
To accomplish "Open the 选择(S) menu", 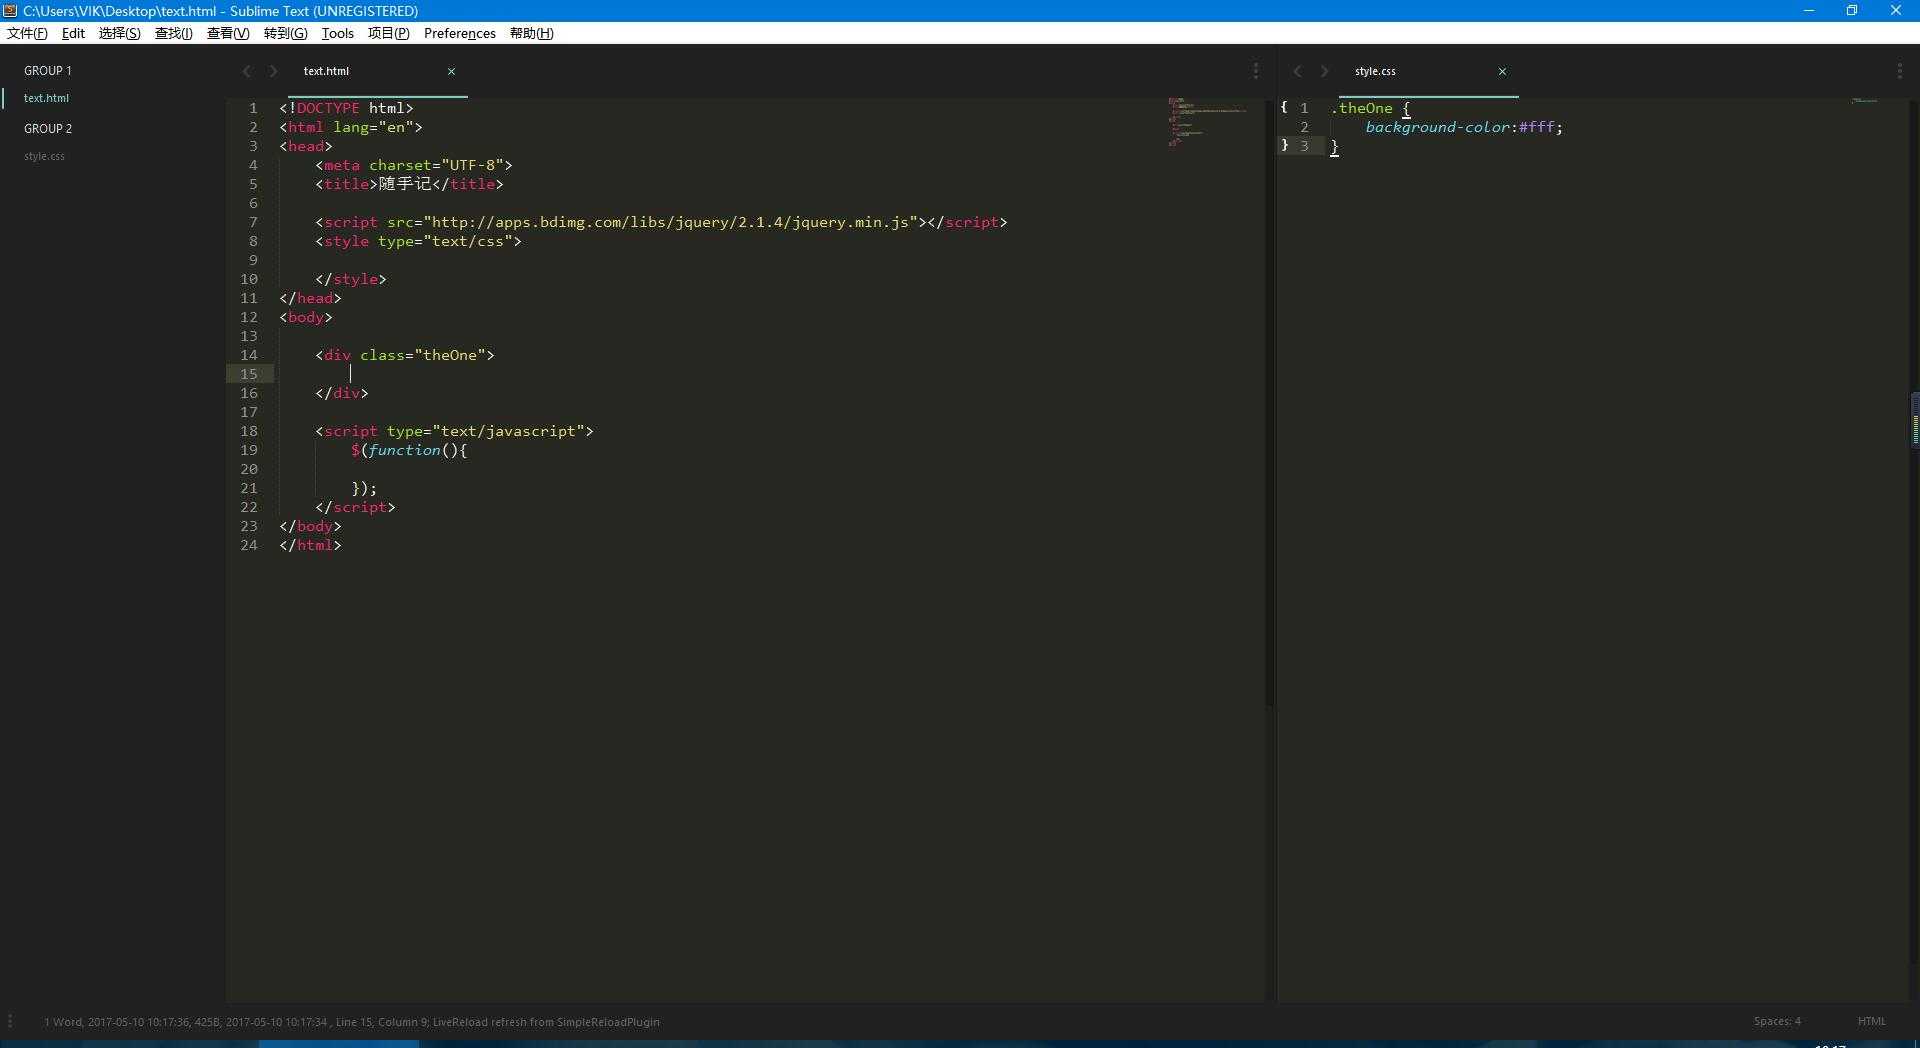I will pos(120,33).
